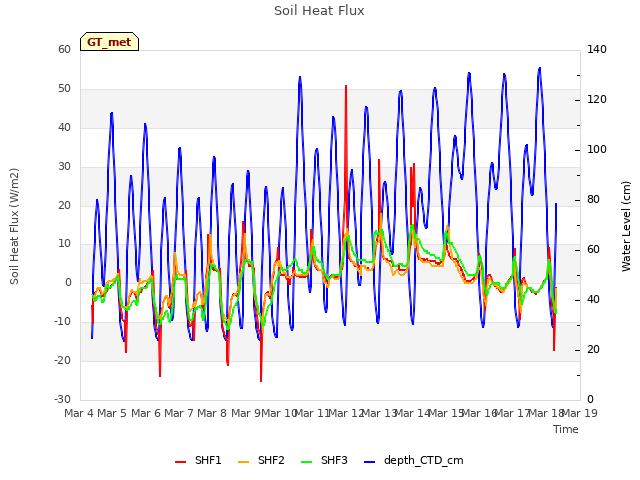Click the Time axis label
This screenshot has width=640, height=480.
pyautogui.click(x=566, y=429)
